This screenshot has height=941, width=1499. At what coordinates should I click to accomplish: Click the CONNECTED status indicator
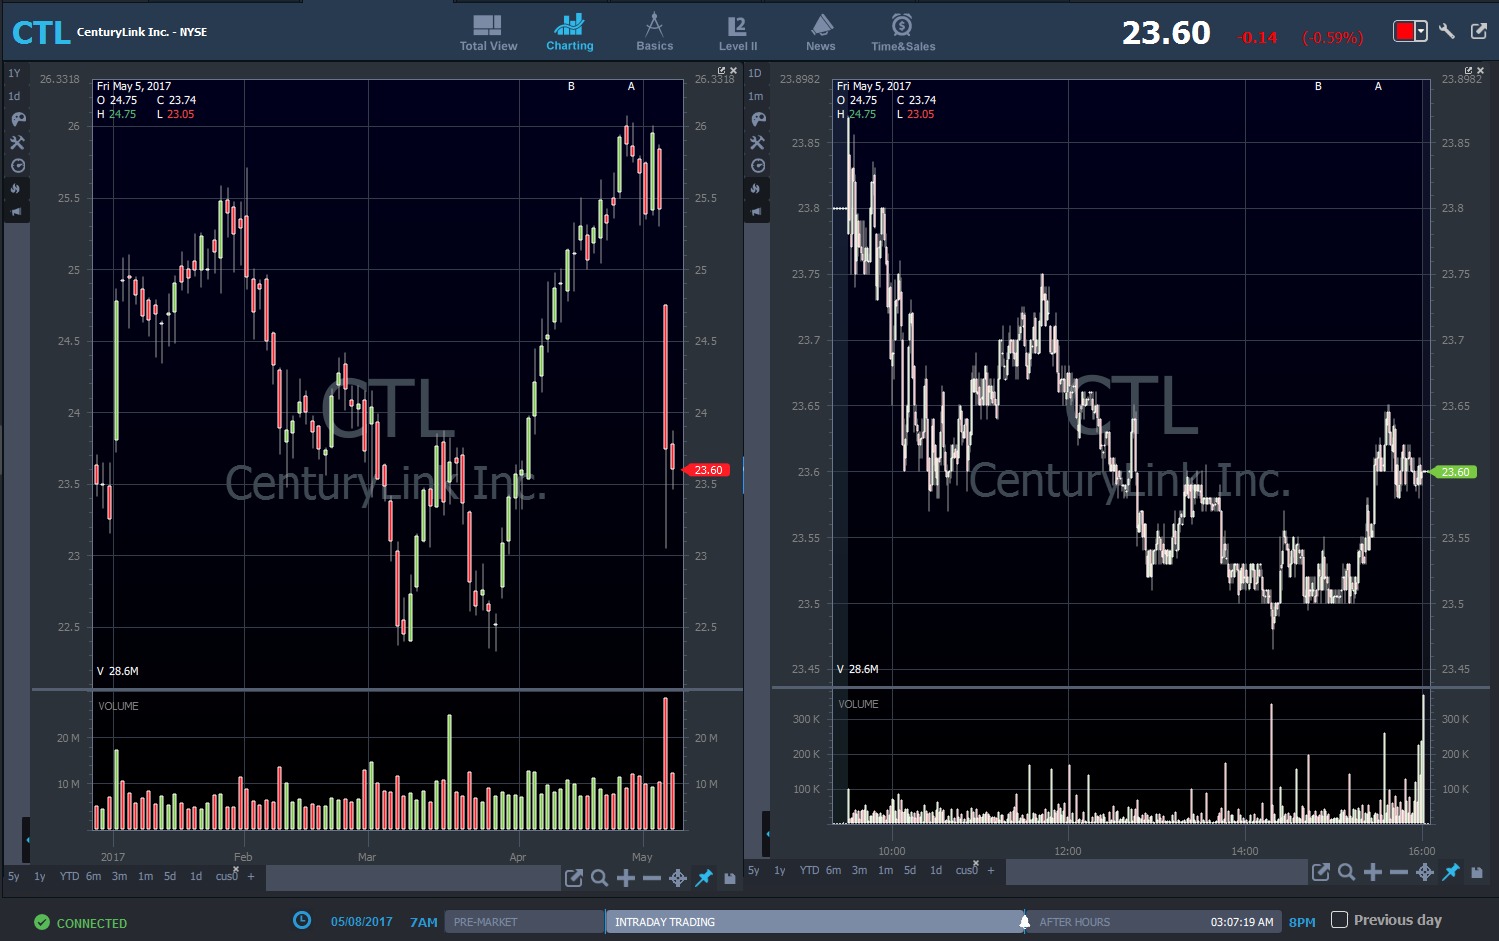[81, 923]
